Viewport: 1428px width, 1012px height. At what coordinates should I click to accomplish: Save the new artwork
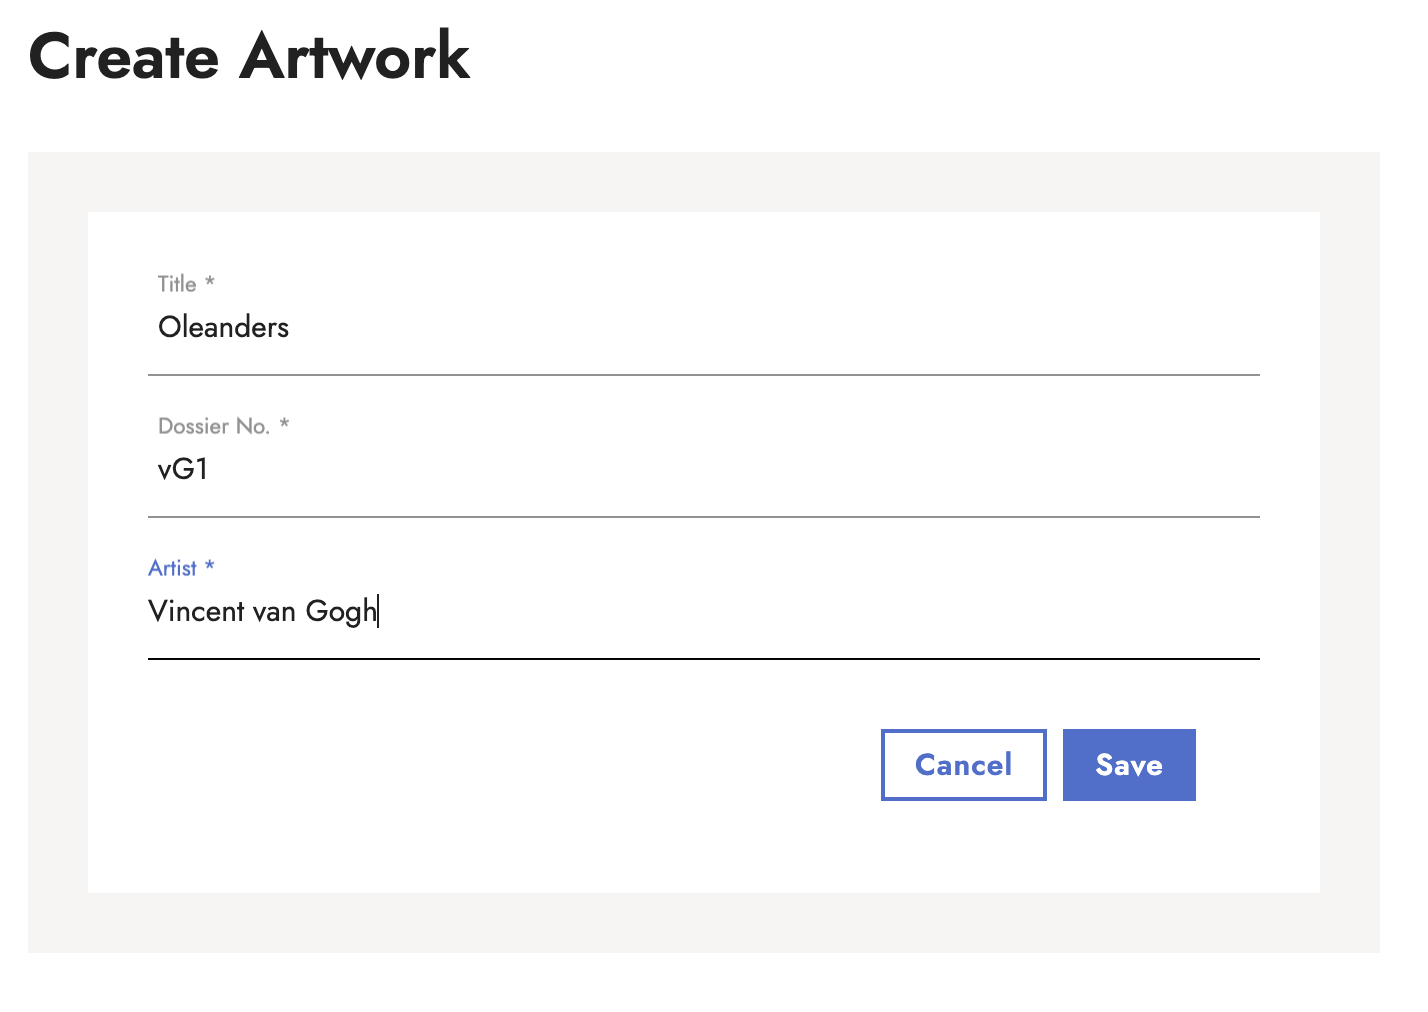pos(1128,765)
